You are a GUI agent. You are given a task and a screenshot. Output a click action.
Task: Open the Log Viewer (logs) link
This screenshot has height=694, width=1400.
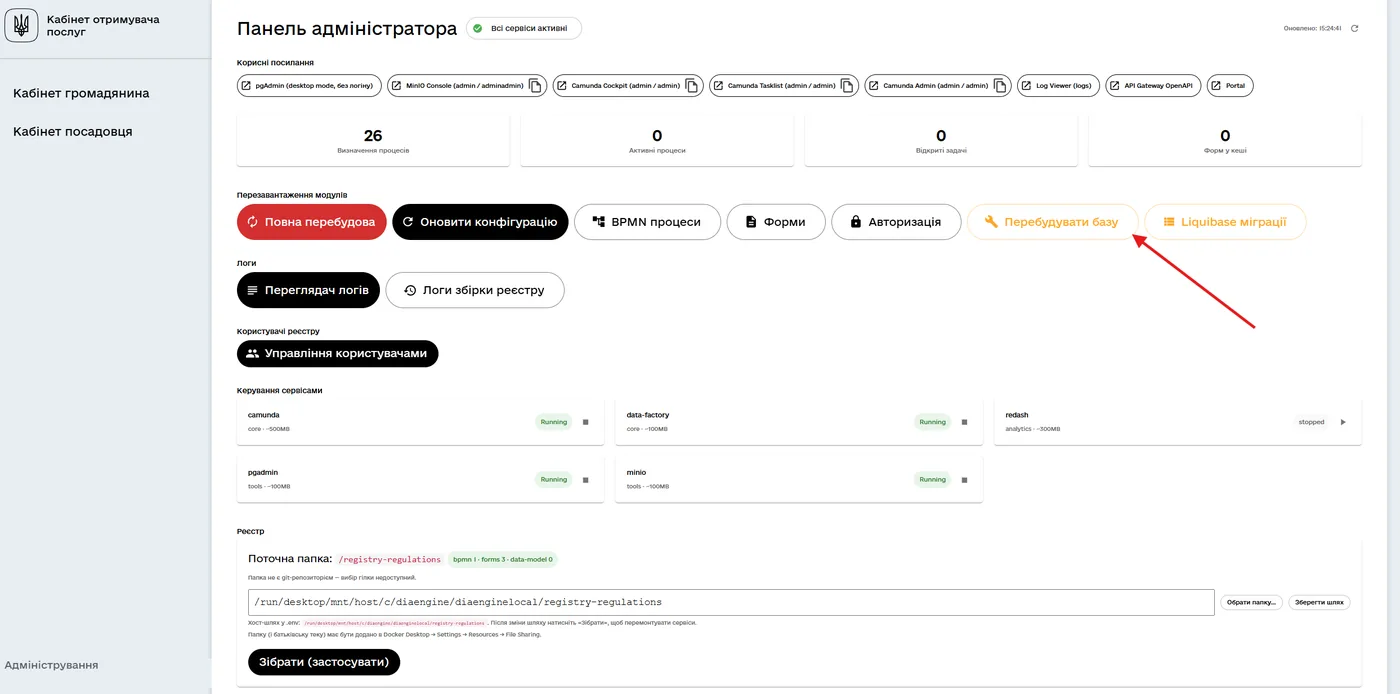point(1059,86)
